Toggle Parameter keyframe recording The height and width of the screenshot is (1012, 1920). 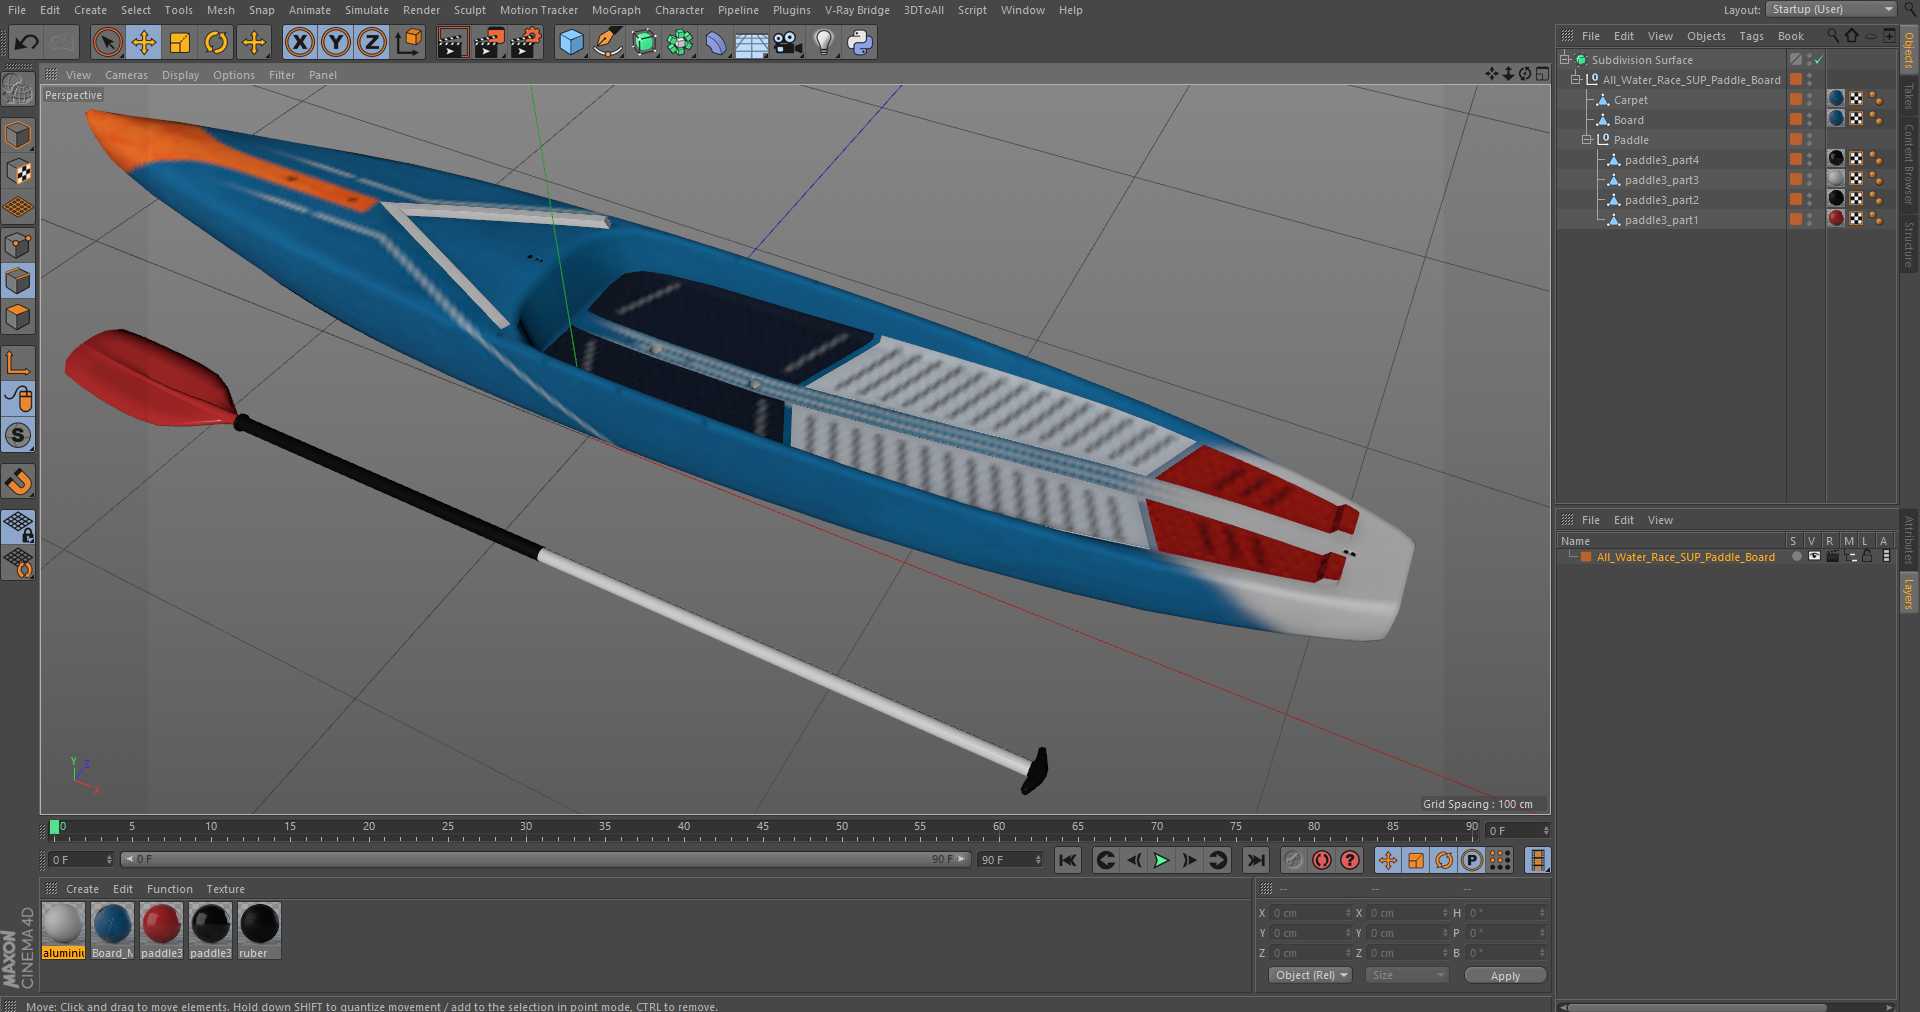(1472, 860)
